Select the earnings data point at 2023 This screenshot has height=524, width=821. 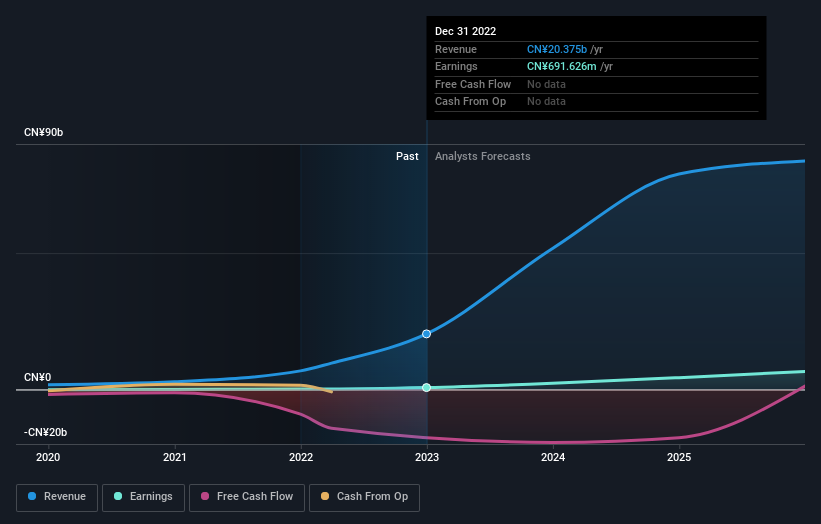coord(427,387)
